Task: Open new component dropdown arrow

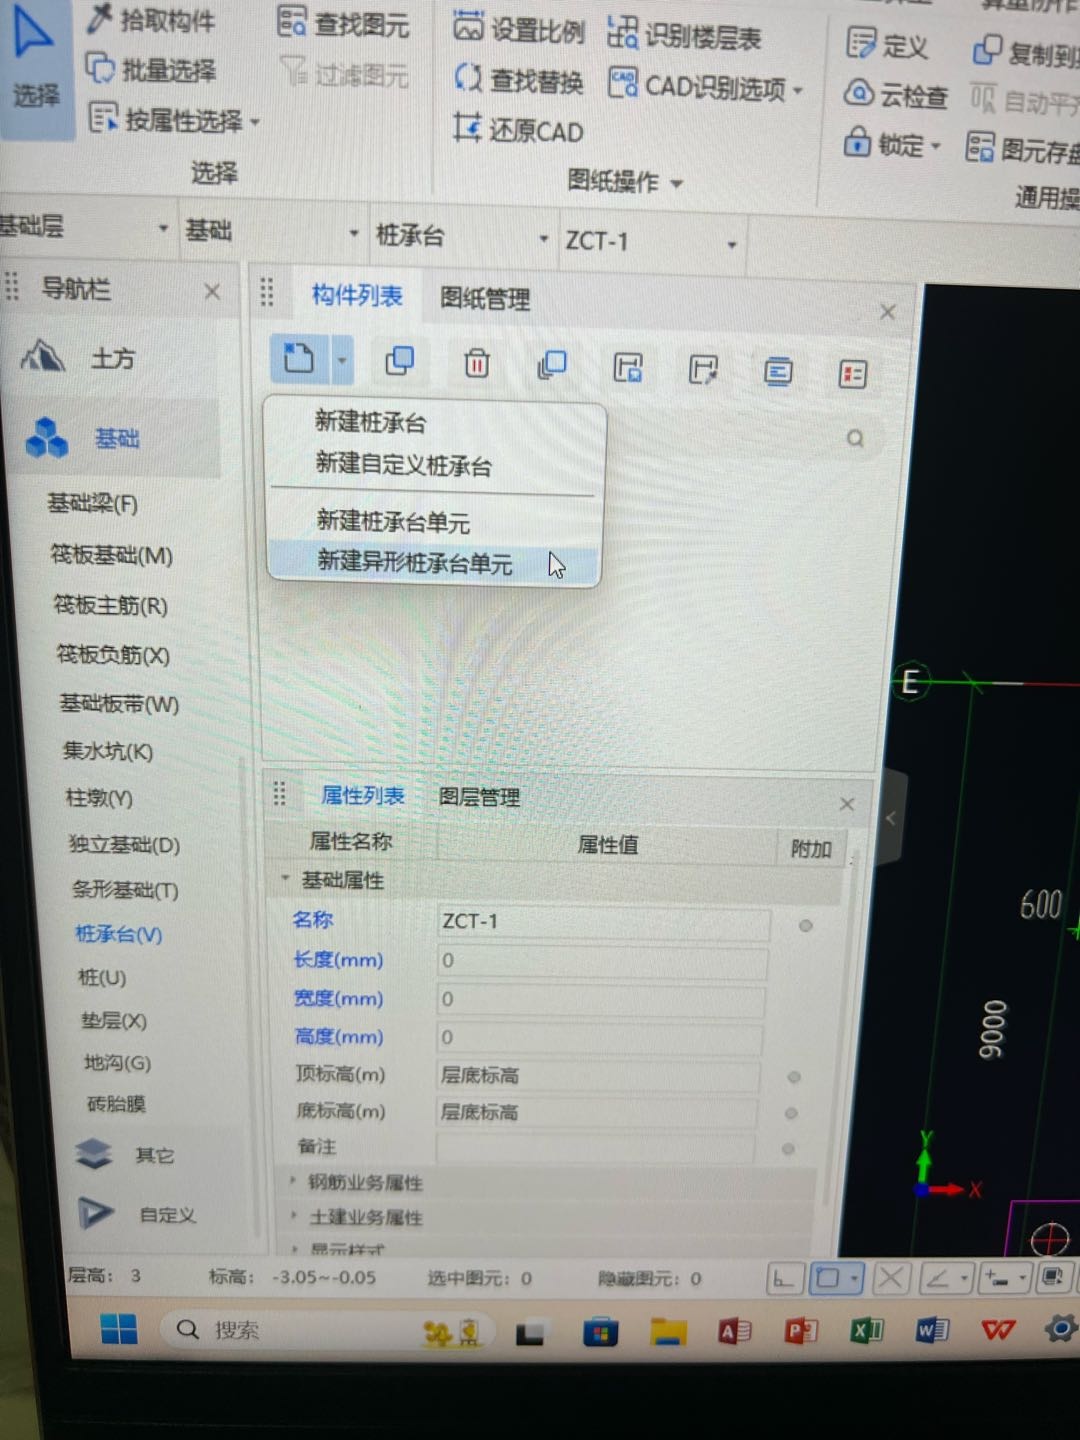Action: tap(342, 360)
